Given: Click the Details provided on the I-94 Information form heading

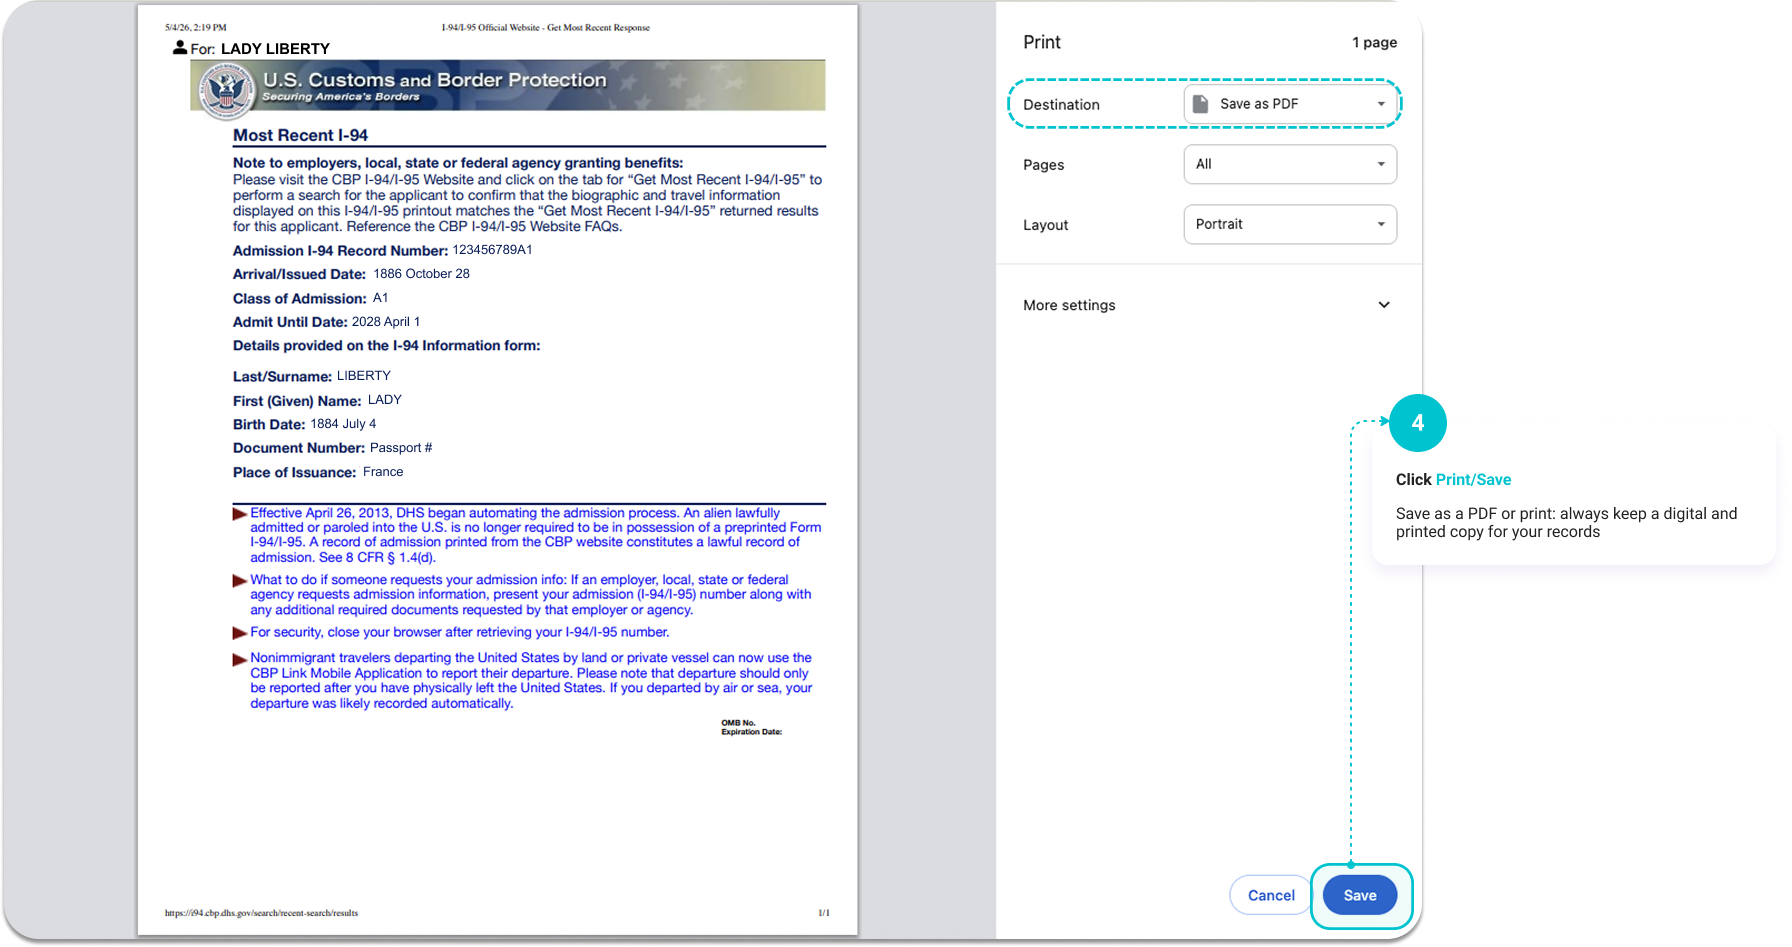Looking at the screenshot, I should click(x=386, y=346).
